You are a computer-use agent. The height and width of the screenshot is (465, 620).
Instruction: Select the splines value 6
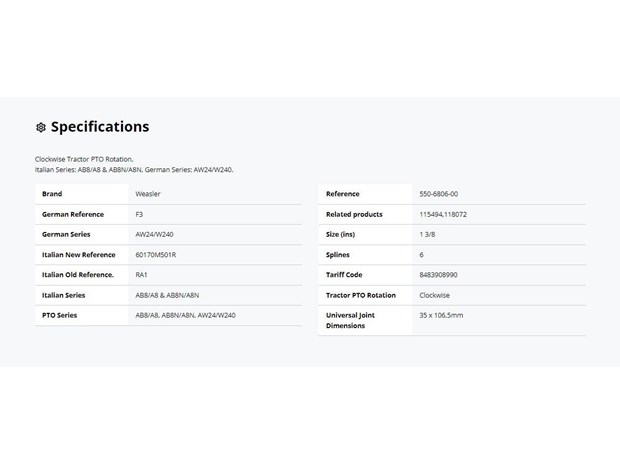tap(422, 255)
